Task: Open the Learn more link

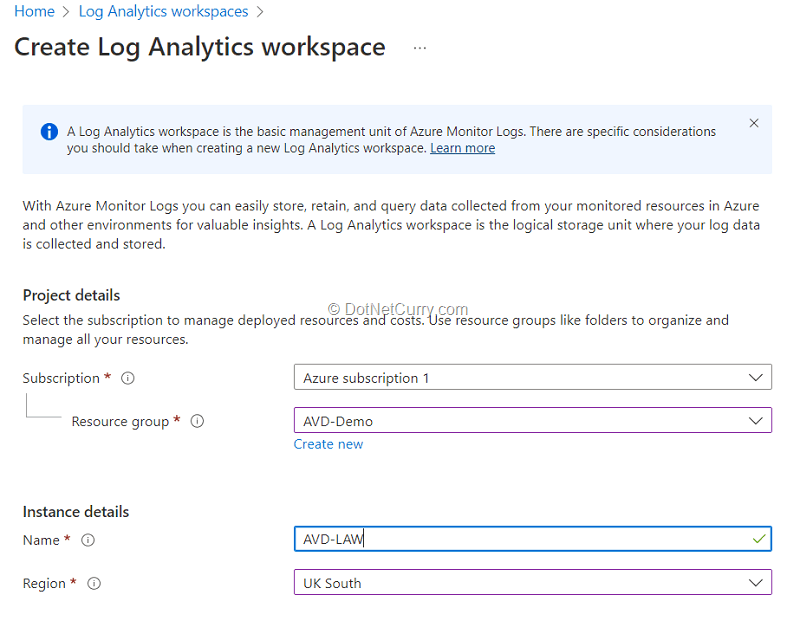Action: (462, 148)
